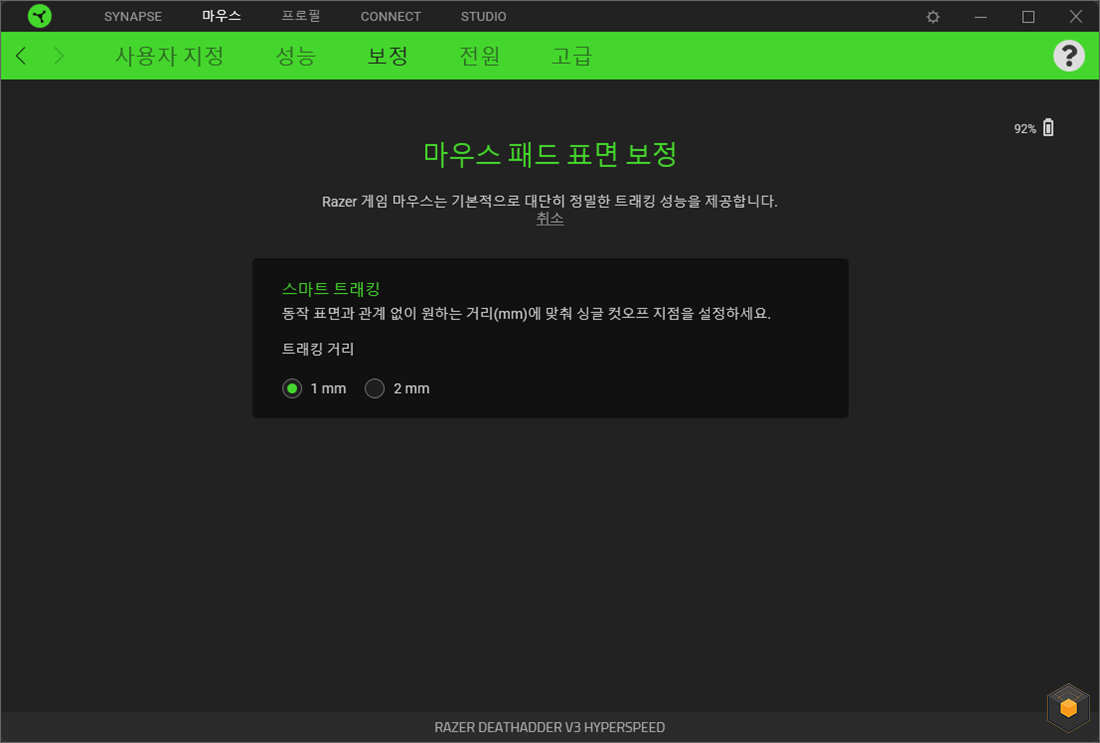The height and width of the screenshot is (743, 1100).
Task: Click the 마우스 패드 표면 보정 title
Action: (550, 154)
